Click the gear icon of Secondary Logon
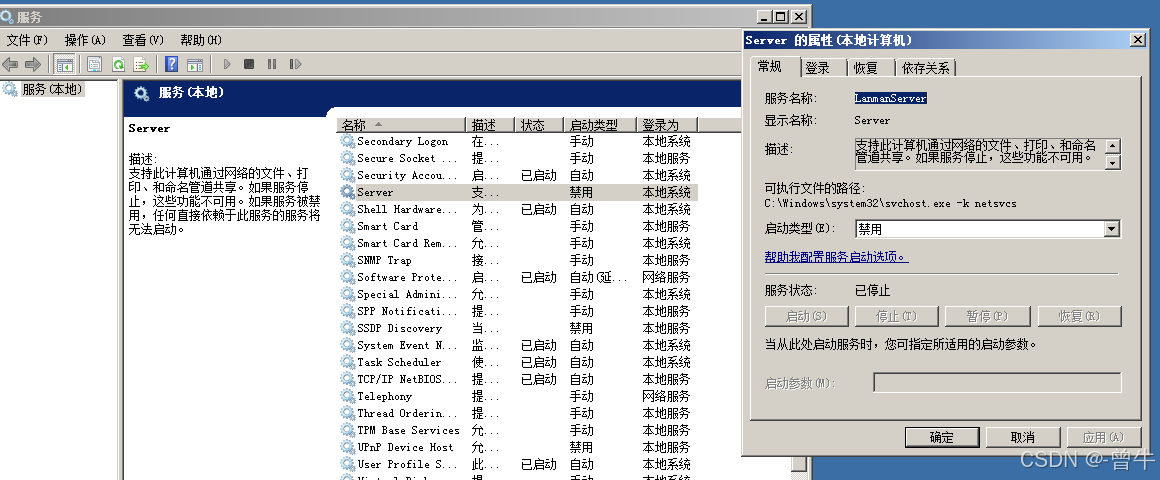Viewport: 1160px width, 480px height. click(348, 141)
